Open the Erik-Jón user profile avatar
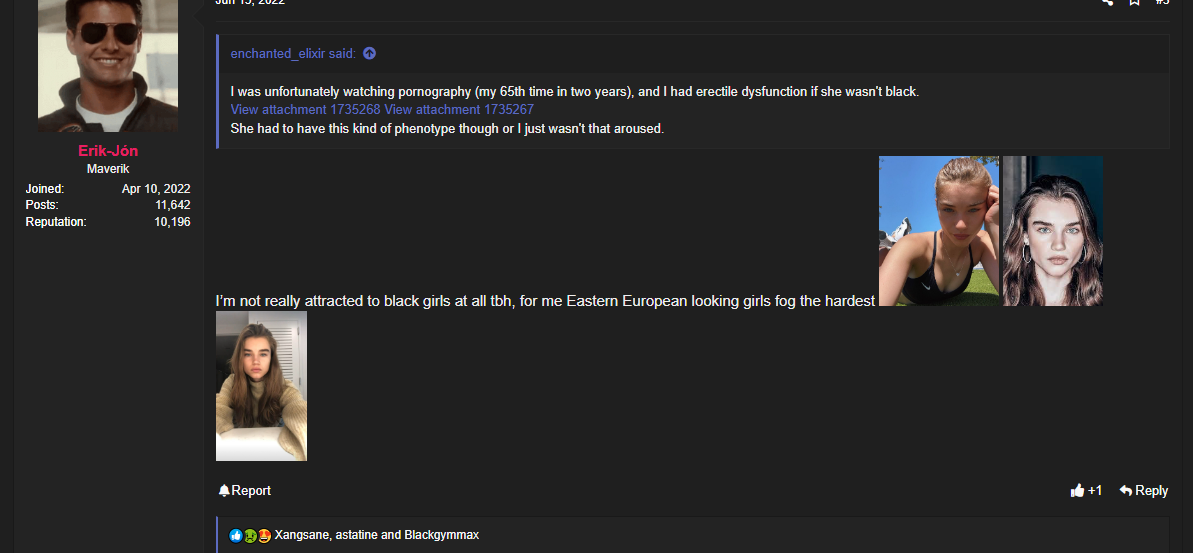Viewport: 1193px width, 553px height. coord(108,65)
